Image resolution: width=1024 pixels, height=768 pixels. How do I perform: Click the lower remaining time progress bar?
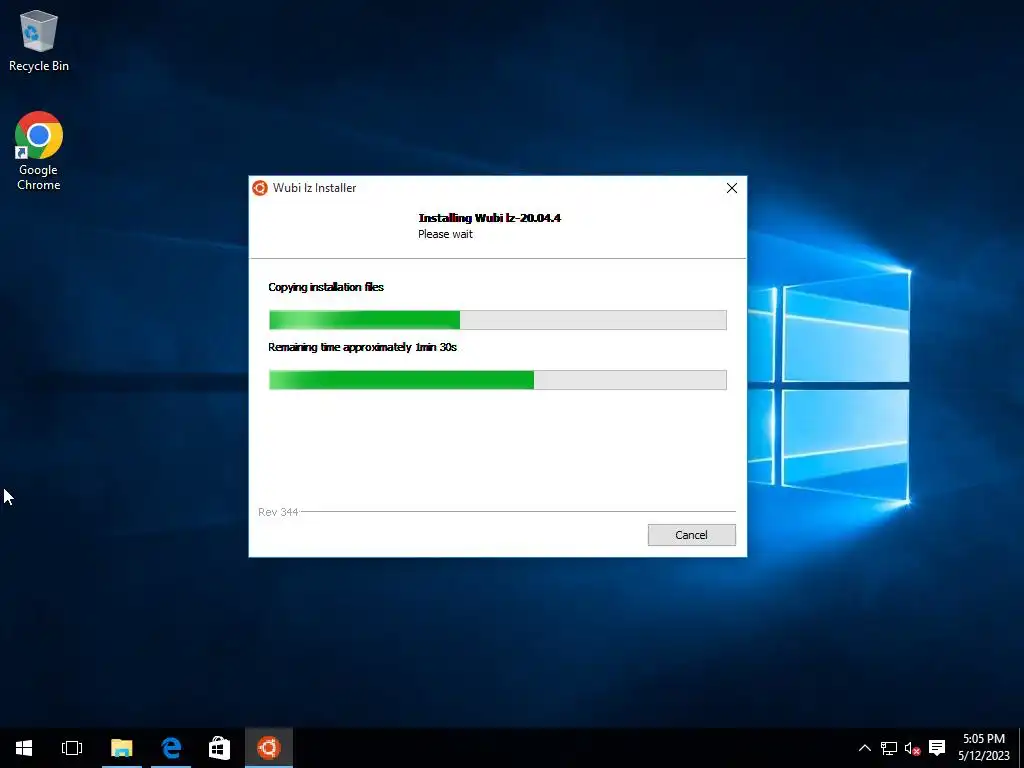498,380
